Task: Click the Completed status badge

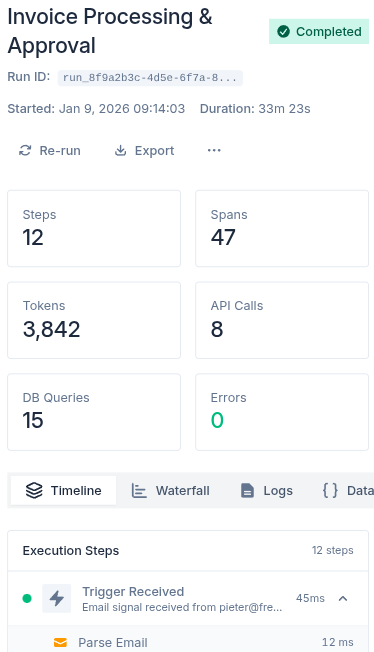Action: pos(319,32)
